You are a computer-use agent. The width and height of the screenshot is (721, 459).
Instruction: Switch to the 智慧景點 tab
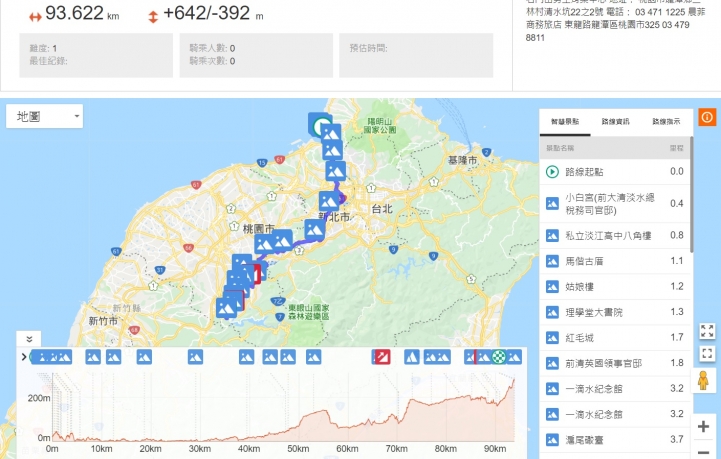pyautogui.click(x=565, y=122)
